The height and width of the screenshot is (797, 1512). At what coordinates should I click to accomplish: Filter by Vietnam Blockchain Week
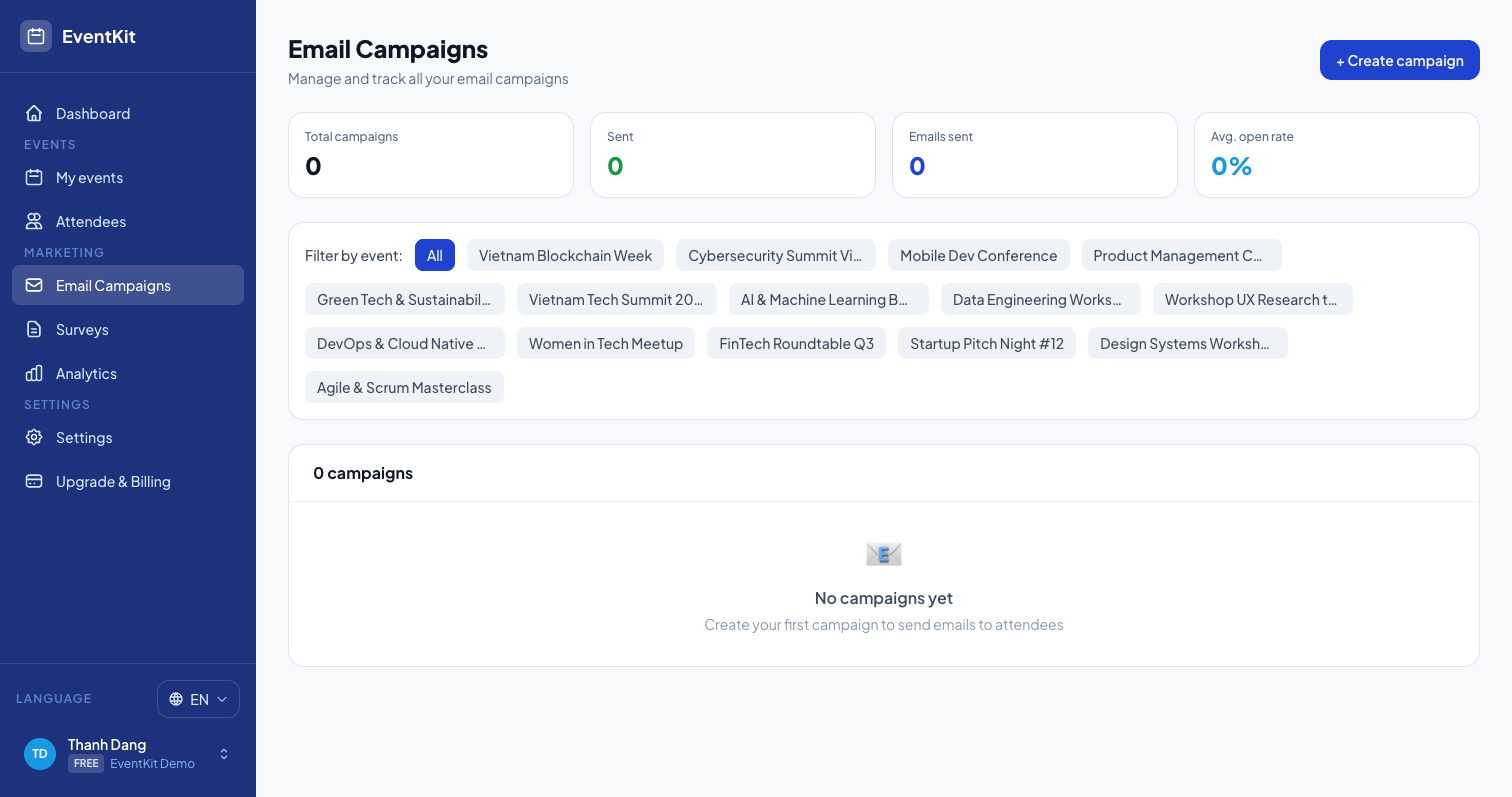(x=565, y=255)
